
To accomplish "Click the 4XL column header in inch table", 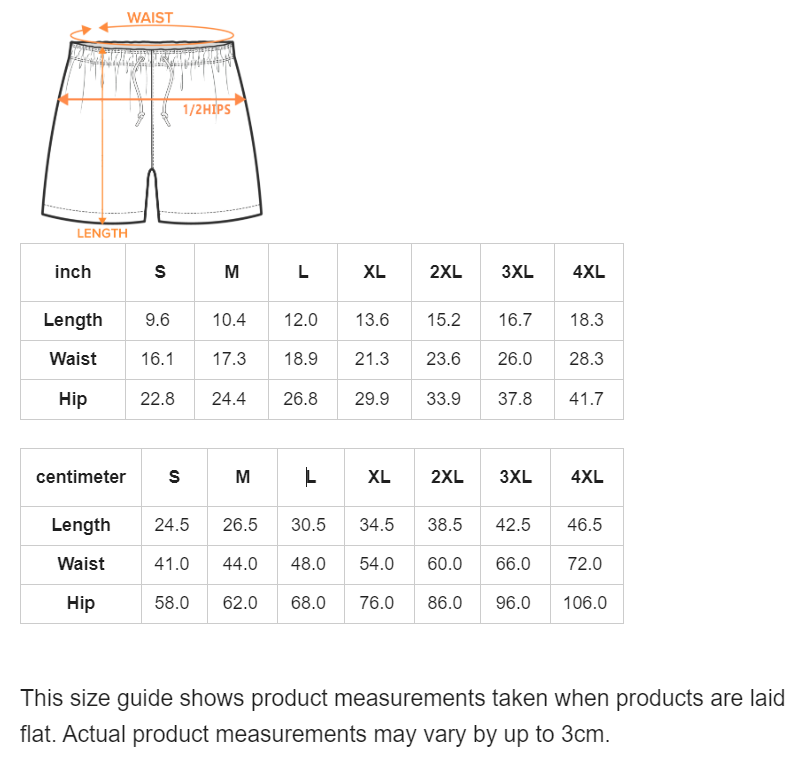I will [589, 272].
